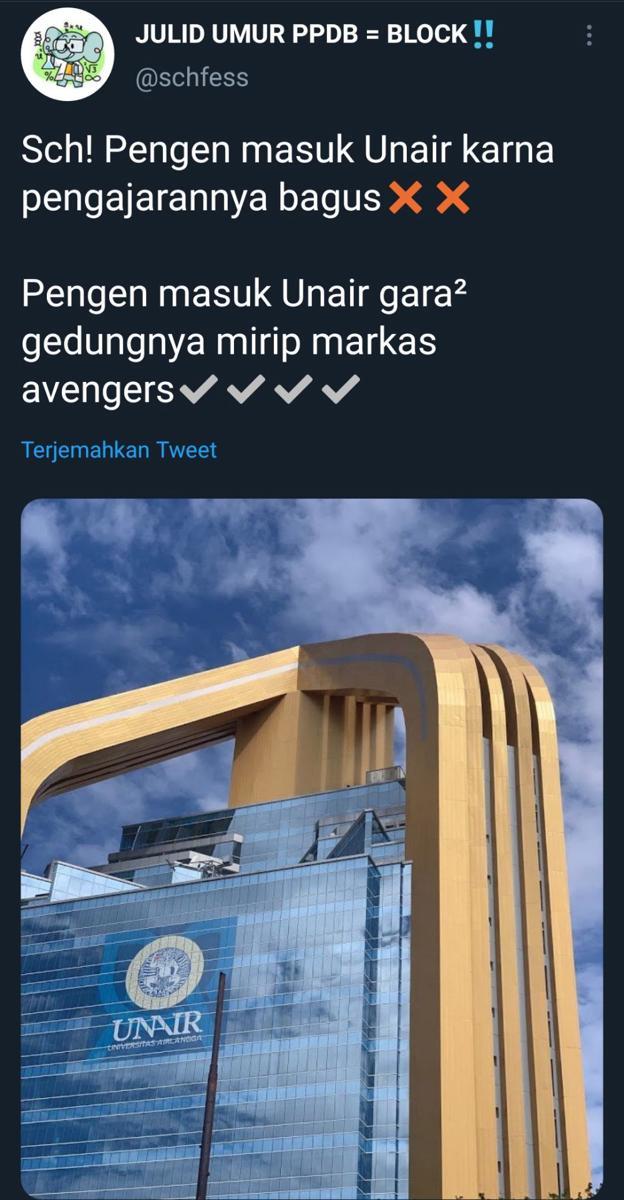The image size is (624, 1200).
Task: Open the JULID UMUR PPDB = BLOCK profile name
Action: (301, 34)
